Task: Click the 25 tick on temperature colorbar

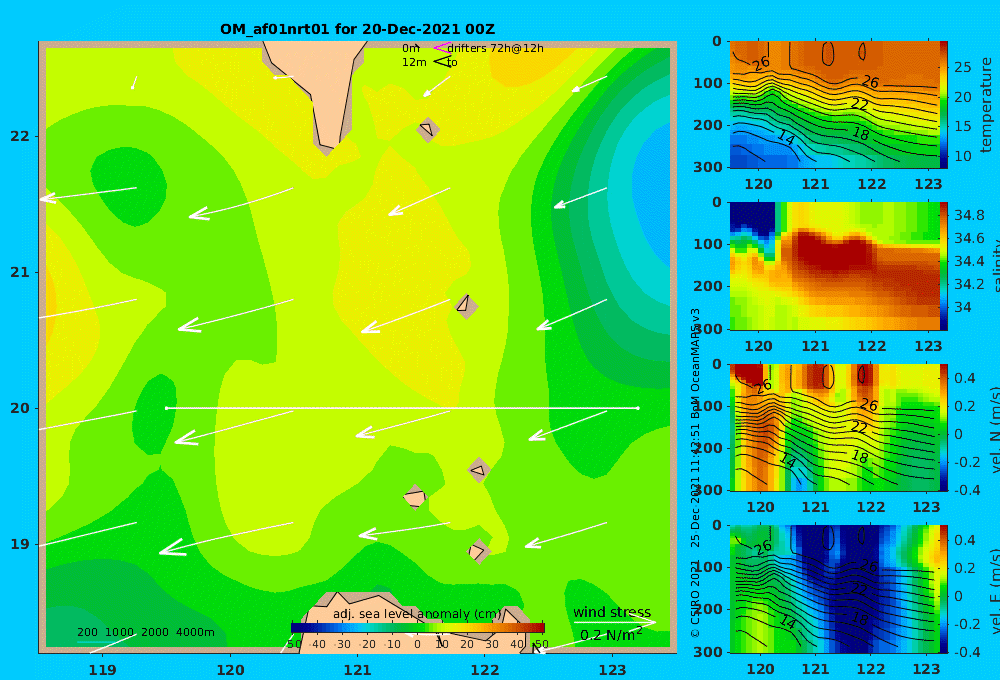Action: (x=962, y=67)
